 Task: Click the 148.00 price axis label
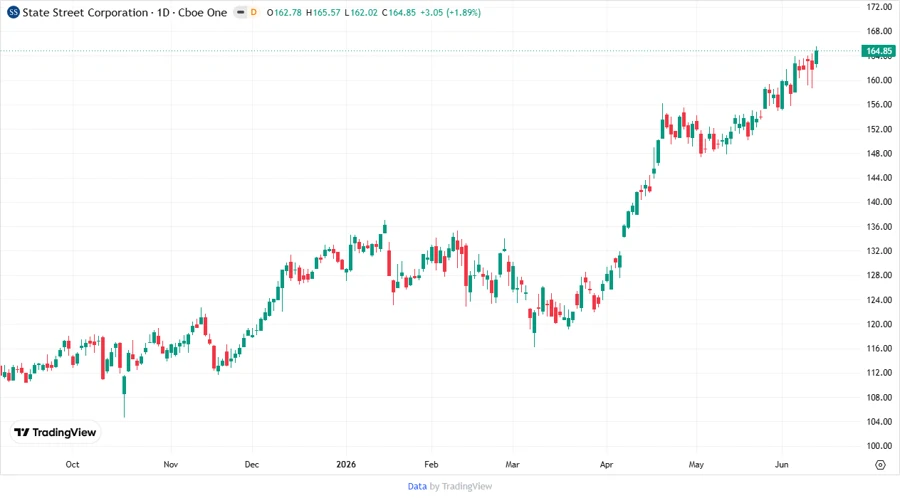(879, 153)
